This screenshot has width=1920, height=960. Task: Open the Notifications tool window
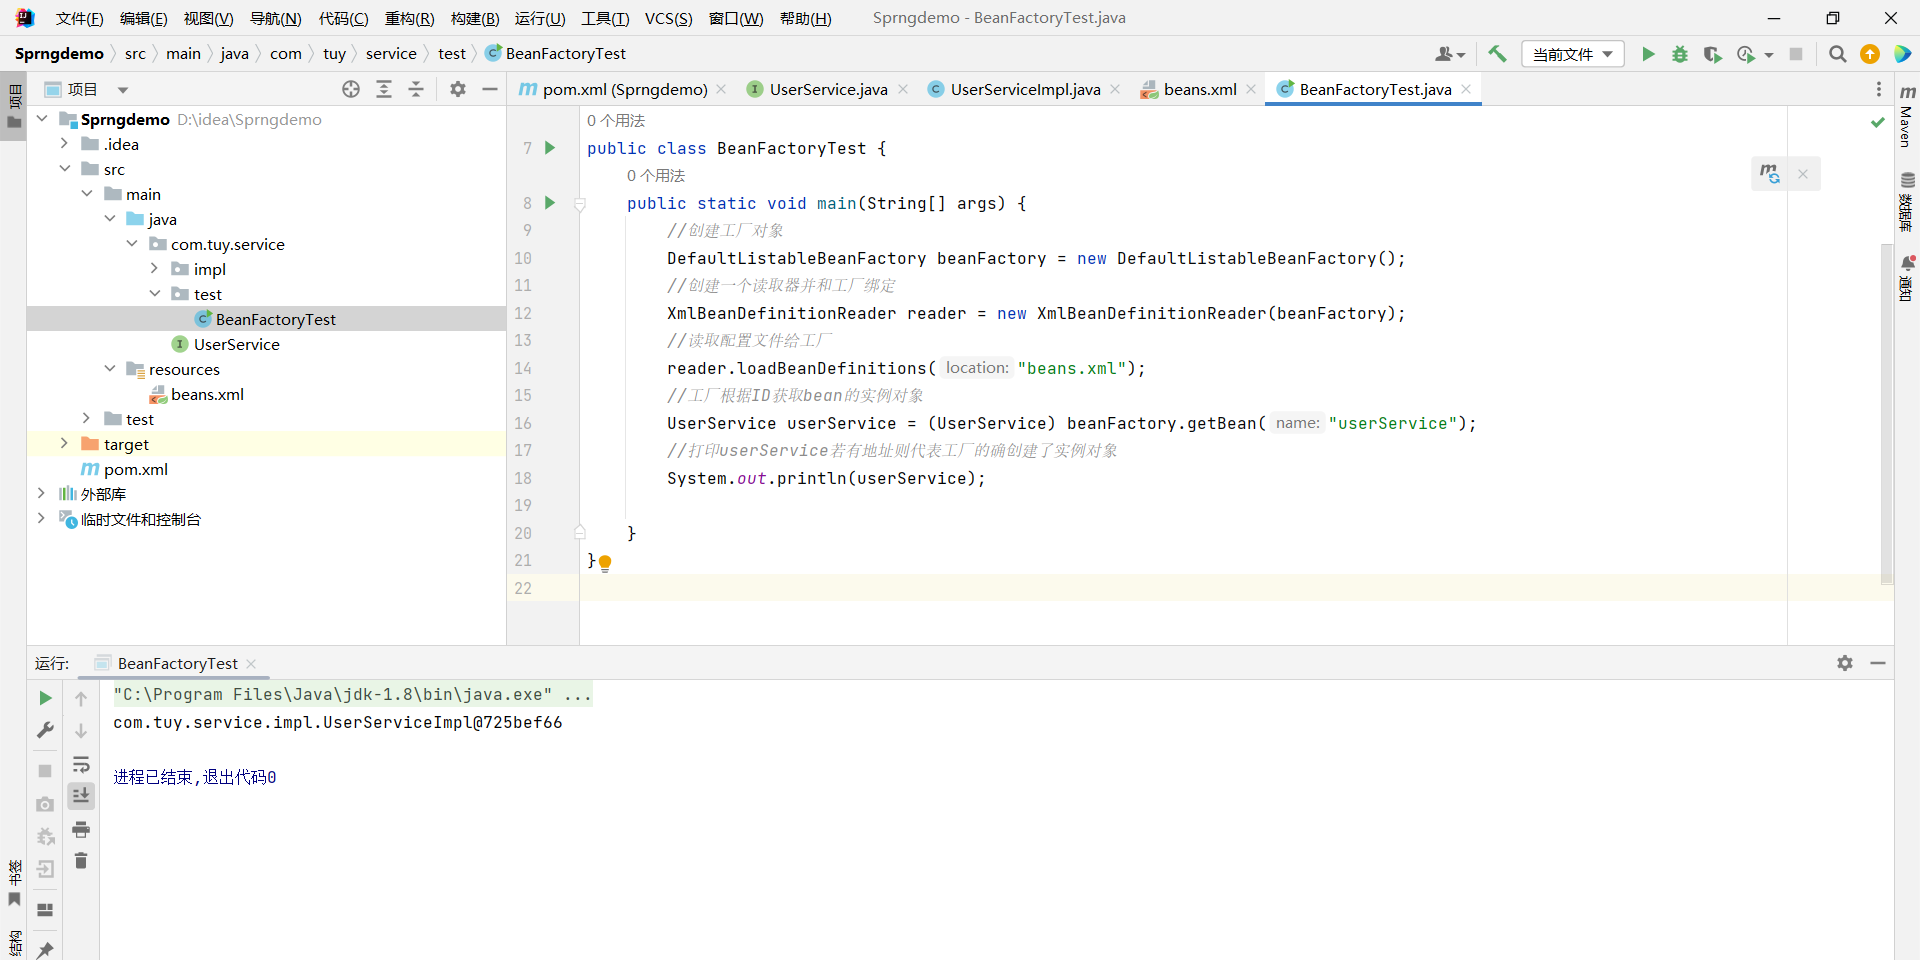click(1907, 278)
